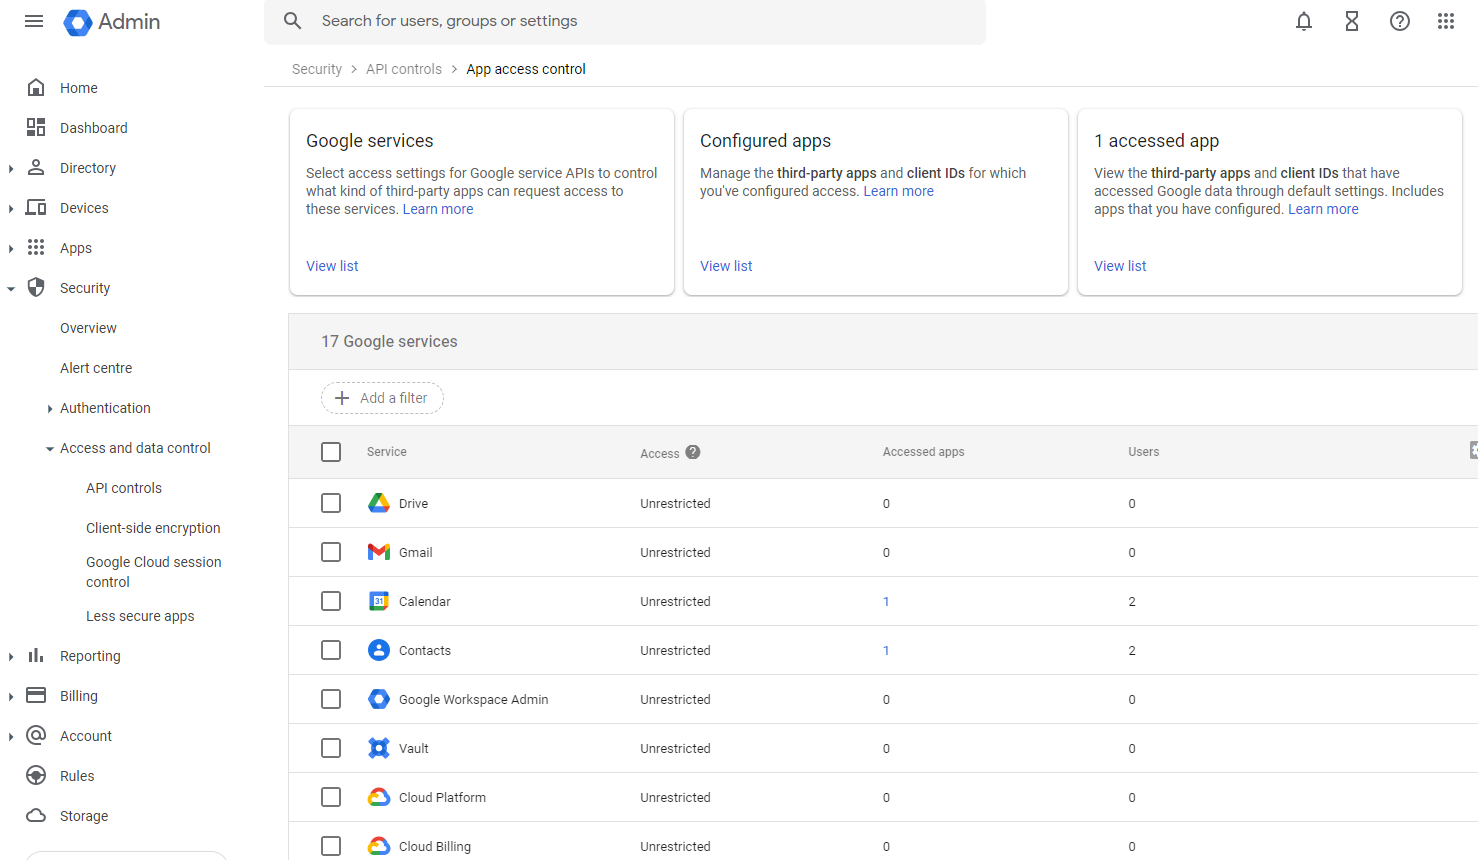Go to API controls breadcrumb link

[x=404, y=69]
